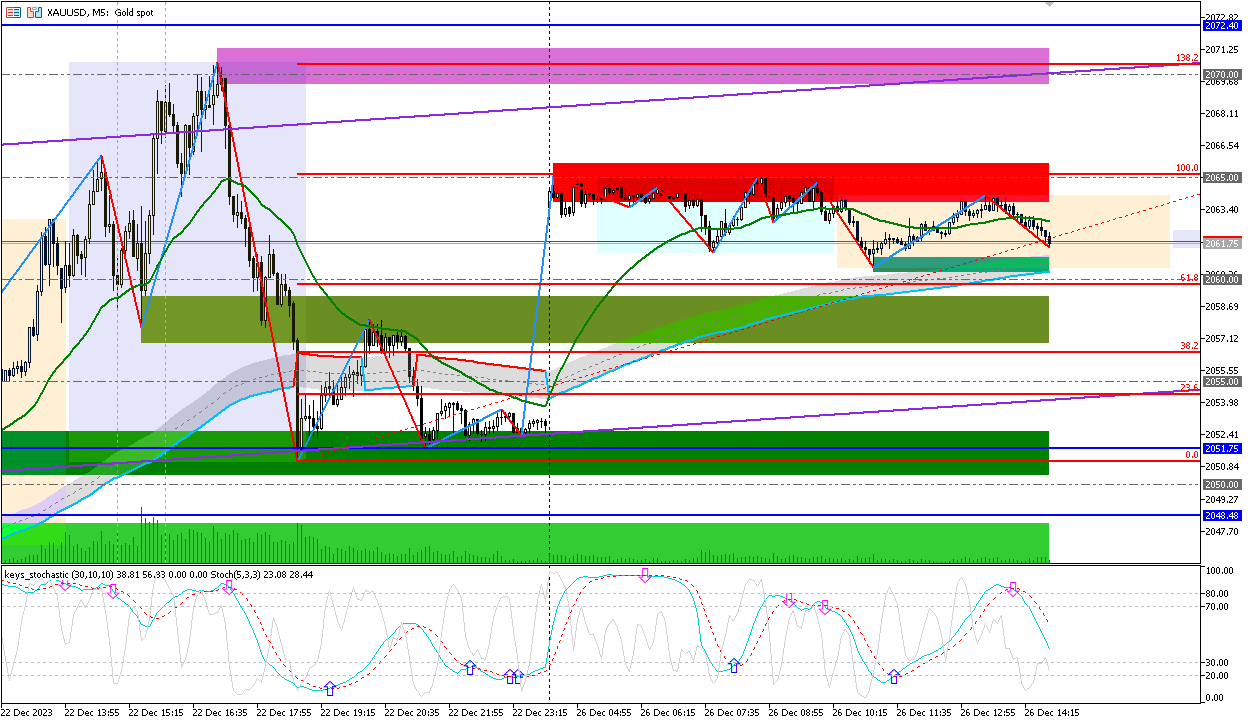The image size is (1250, 721).
Task: Click the 30.00 stochastic scale label
Action: click(1217, 663)
